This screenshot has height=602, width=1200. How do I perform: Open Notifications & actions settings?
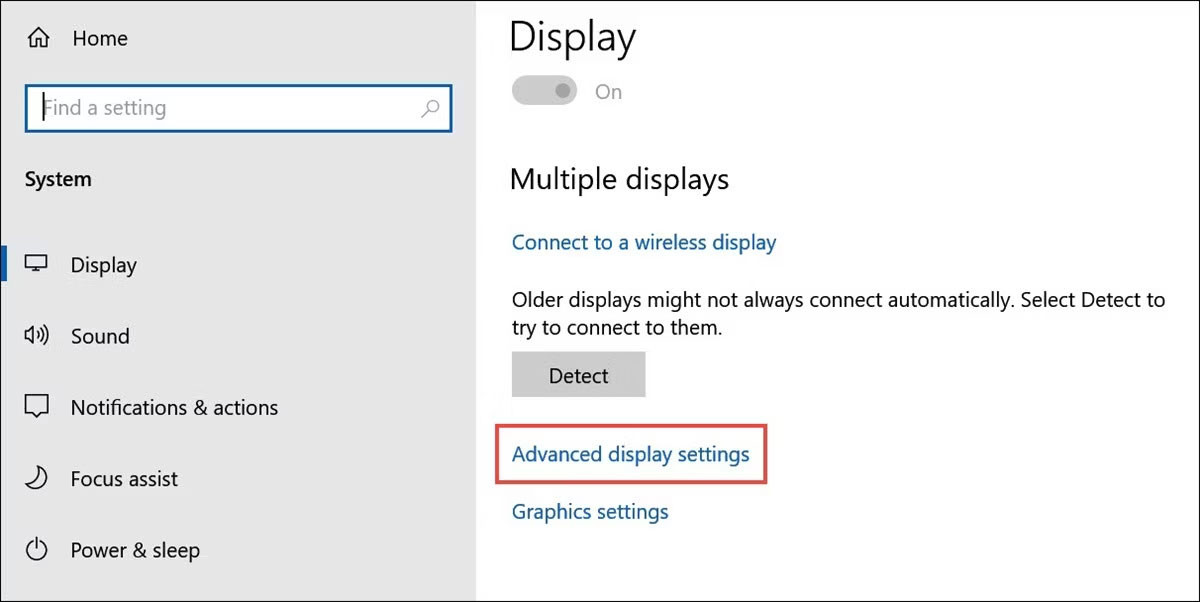tap(174, 407)
